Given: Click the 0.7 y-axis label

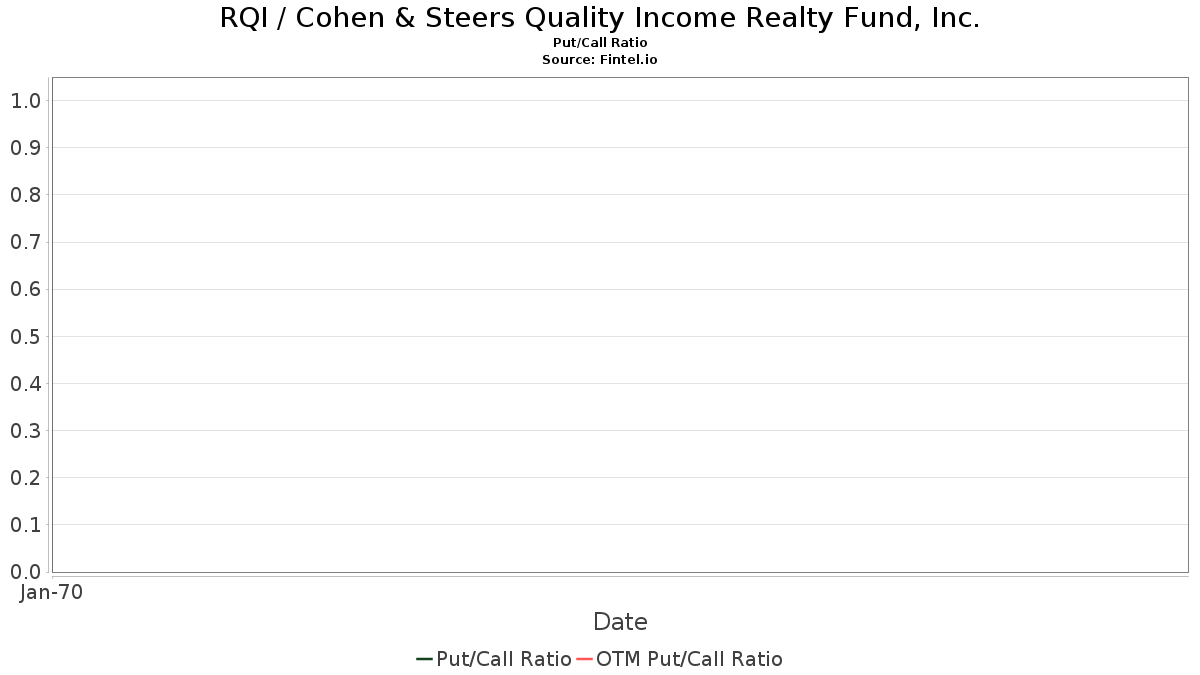Looking at the screenshot, I should pyautogui.click(x=26, y=242).
